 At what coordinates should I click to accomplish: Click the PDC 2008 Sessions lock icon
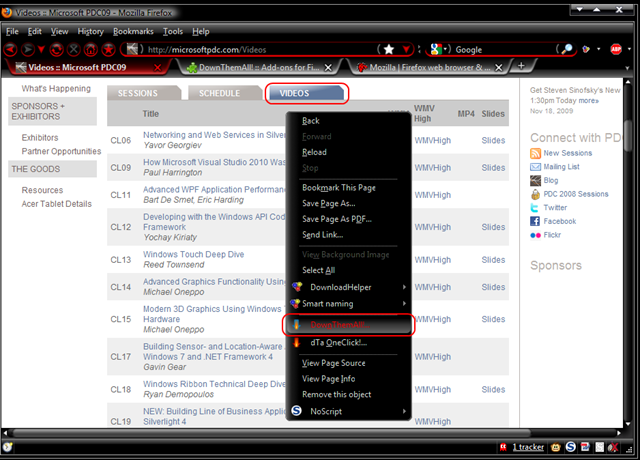535,194
